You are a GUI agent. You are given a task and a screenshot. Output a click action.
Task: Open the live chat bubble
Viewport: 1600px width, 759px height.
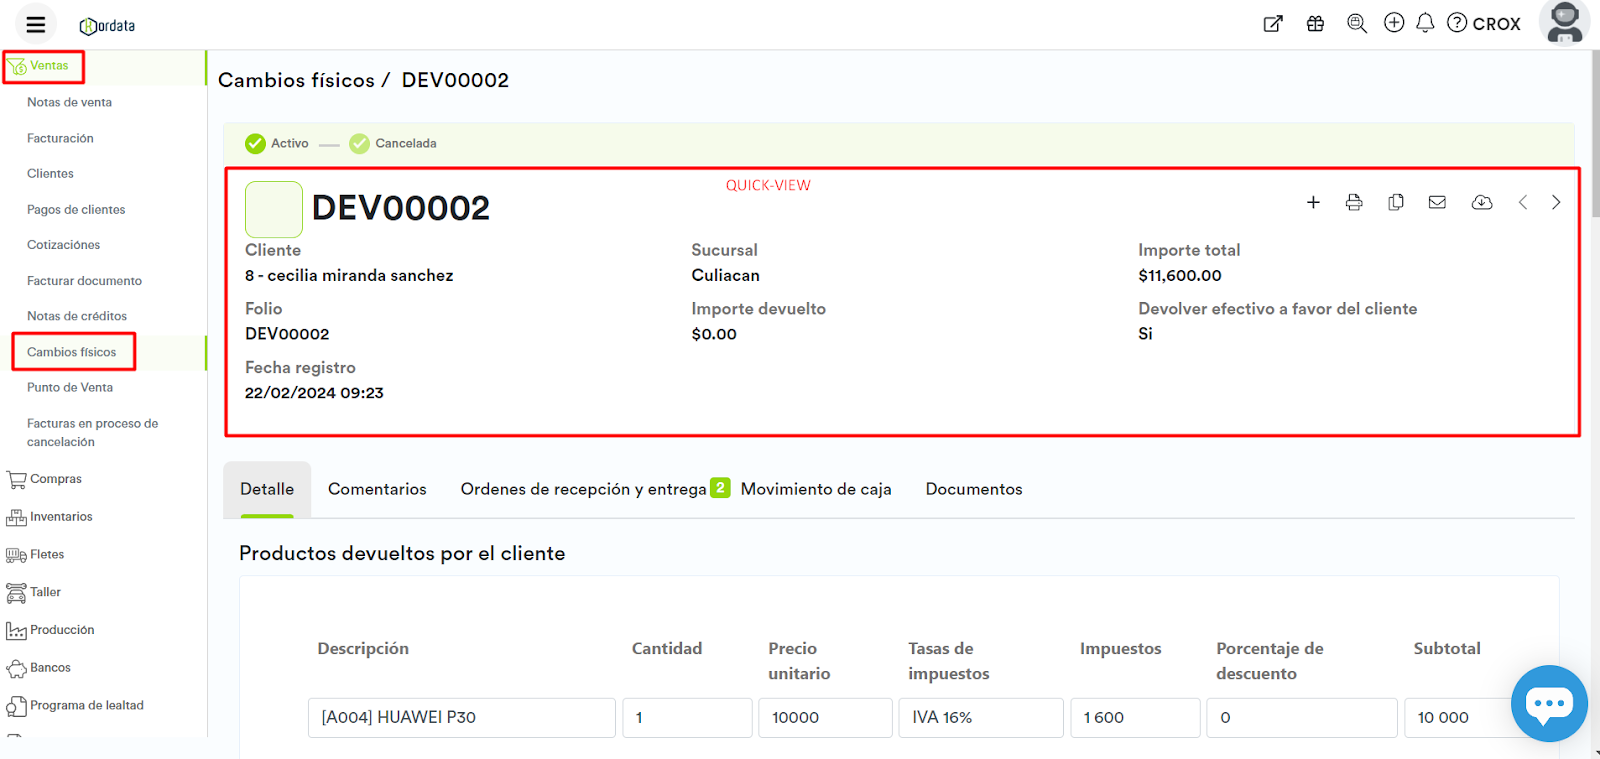[1549, 703]
